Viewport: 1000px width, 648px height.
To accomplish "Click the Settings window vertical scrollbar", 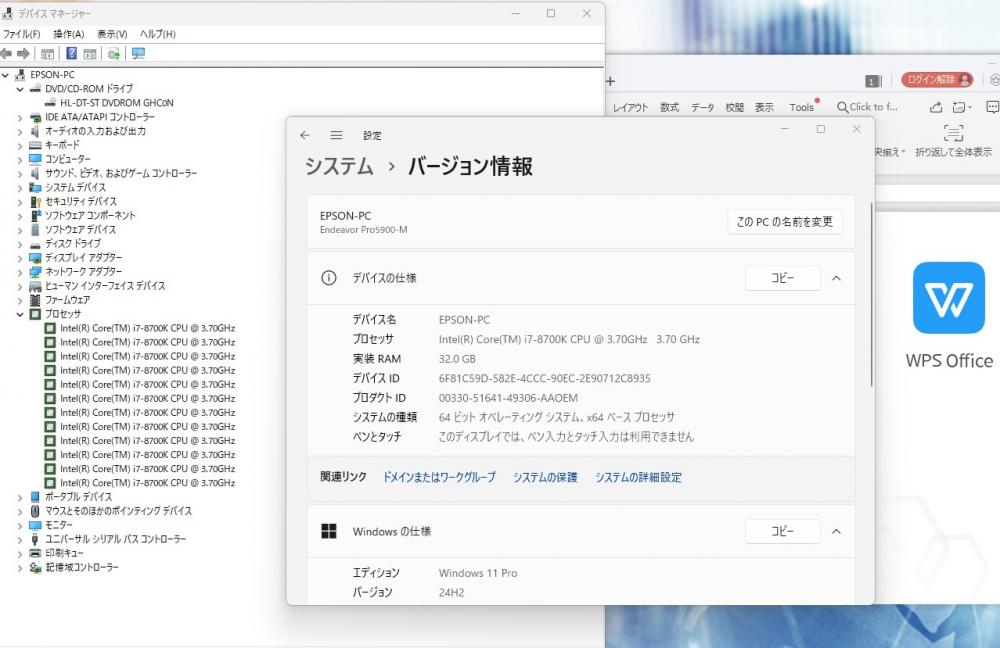I will pyautogui.click(x=871, y=295).
